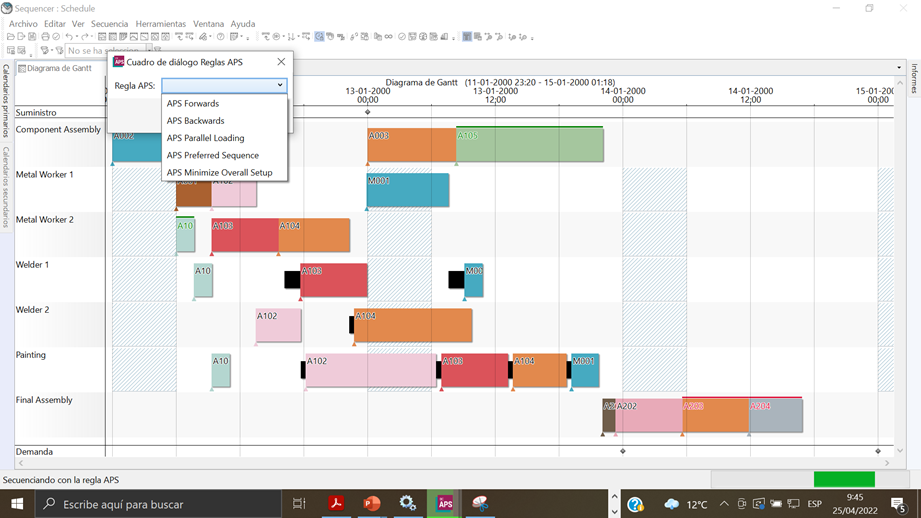Click the open folder toolbar icon
Image resolution: width=921 pixels, height=518 pixels.
(x=11, y=36)
